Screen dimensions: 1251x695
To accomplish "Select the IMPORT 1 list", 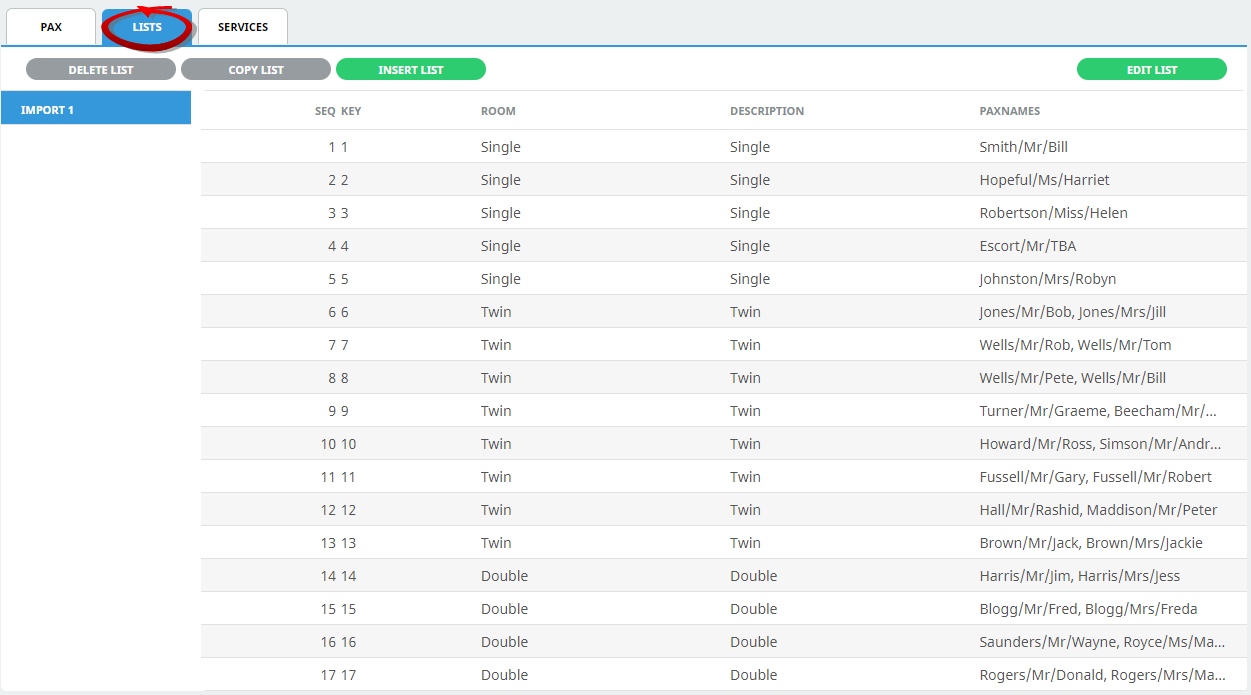I will tap(96, 109).
